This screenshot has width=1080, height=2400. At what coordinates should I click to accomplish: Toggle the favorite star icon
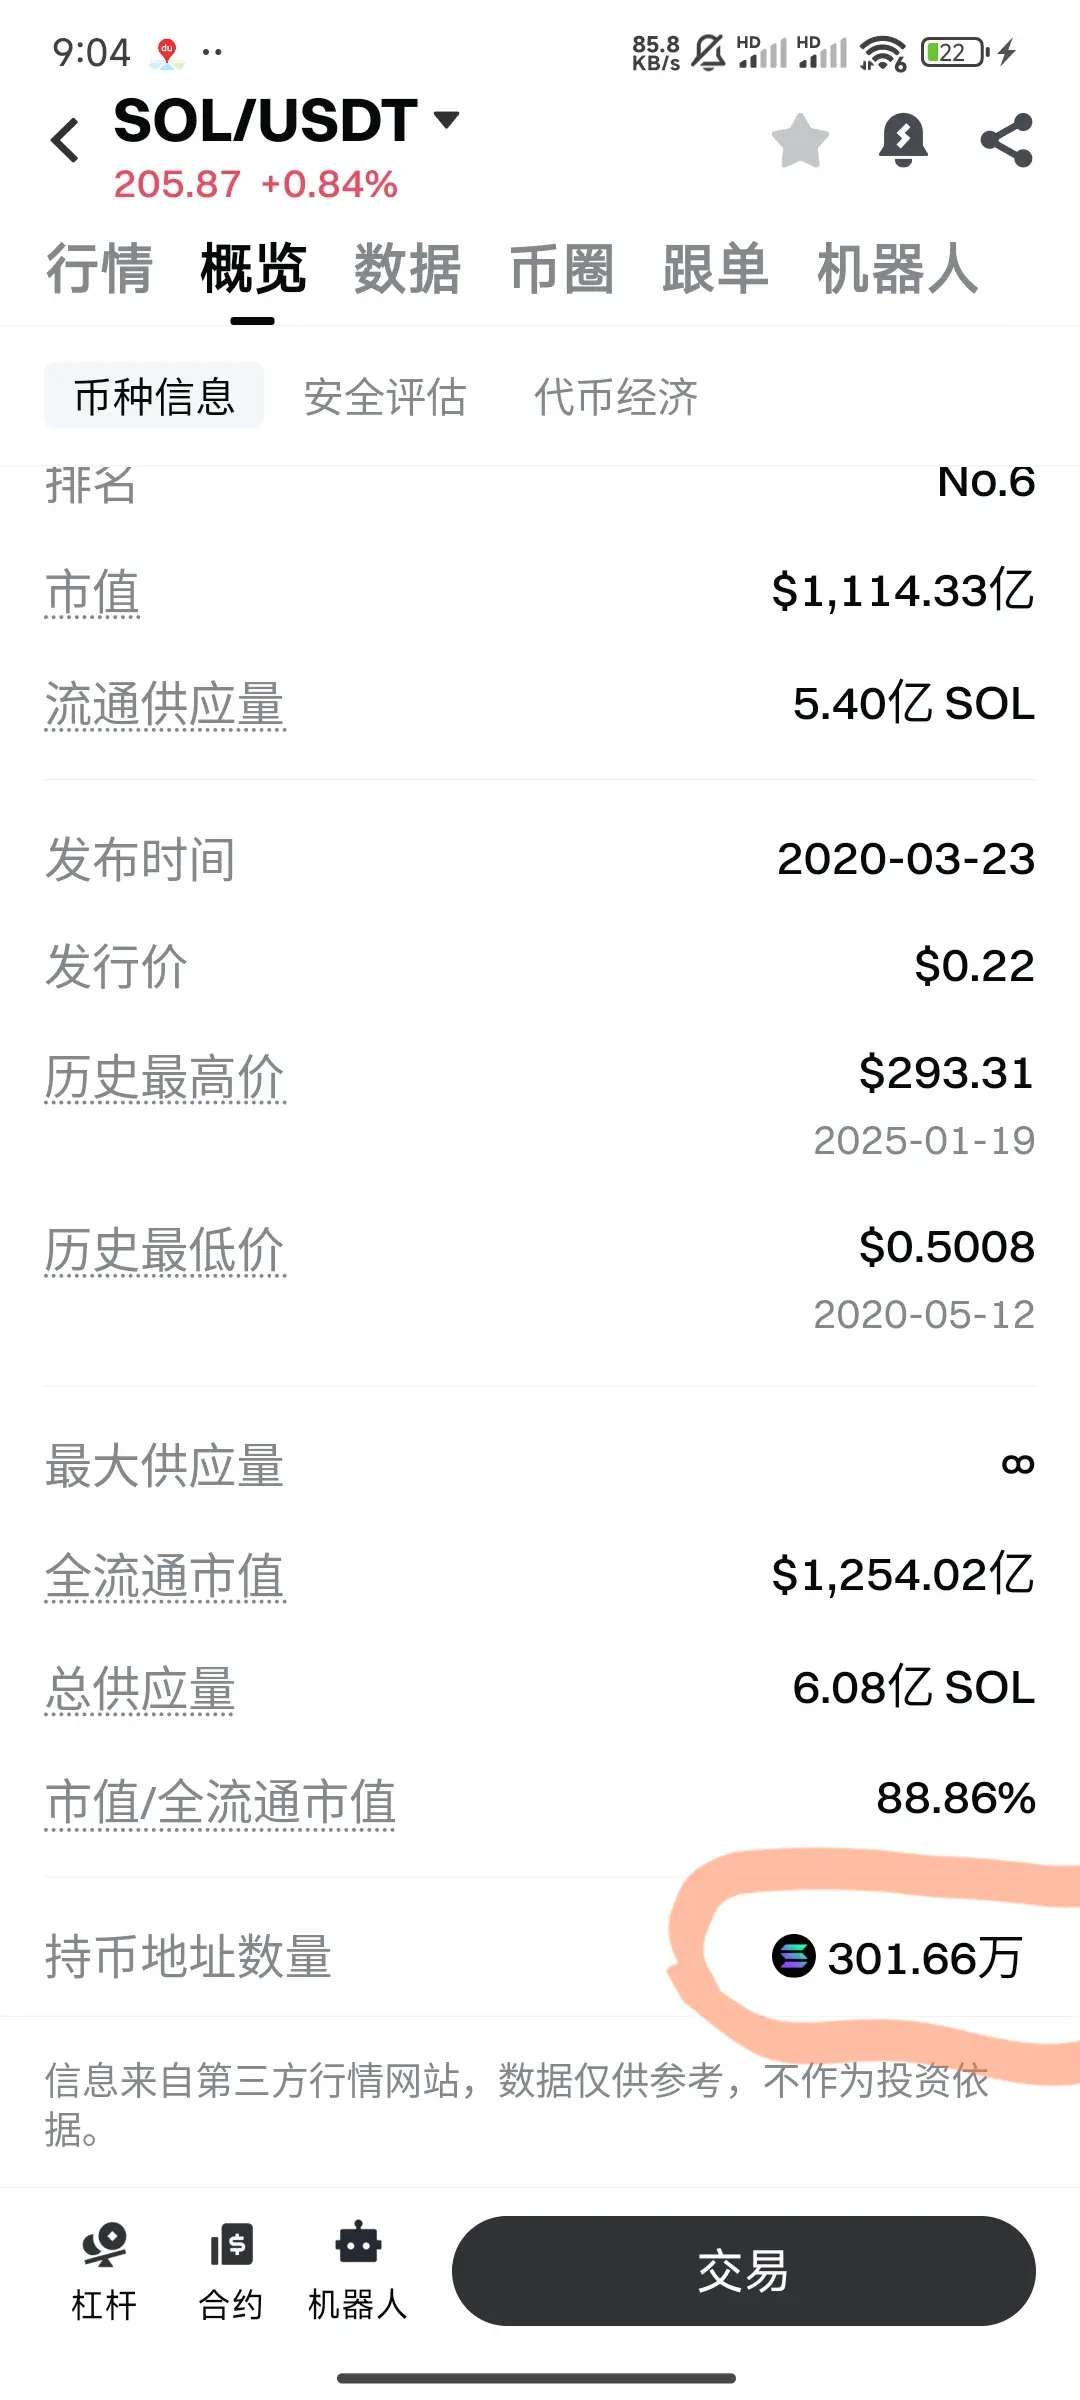tap(801, 140)
